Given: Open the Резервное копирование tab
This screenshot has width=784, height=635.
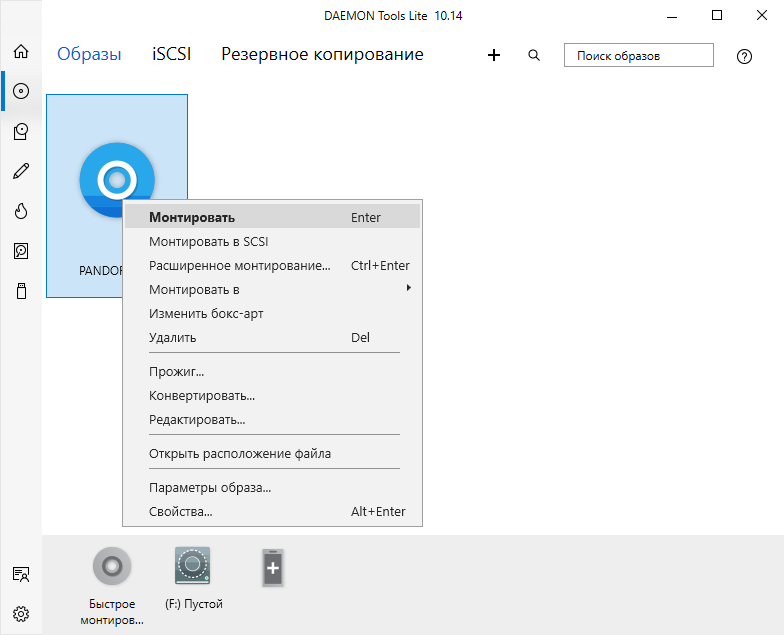Looking at the screenshot, I should point(322,54).
